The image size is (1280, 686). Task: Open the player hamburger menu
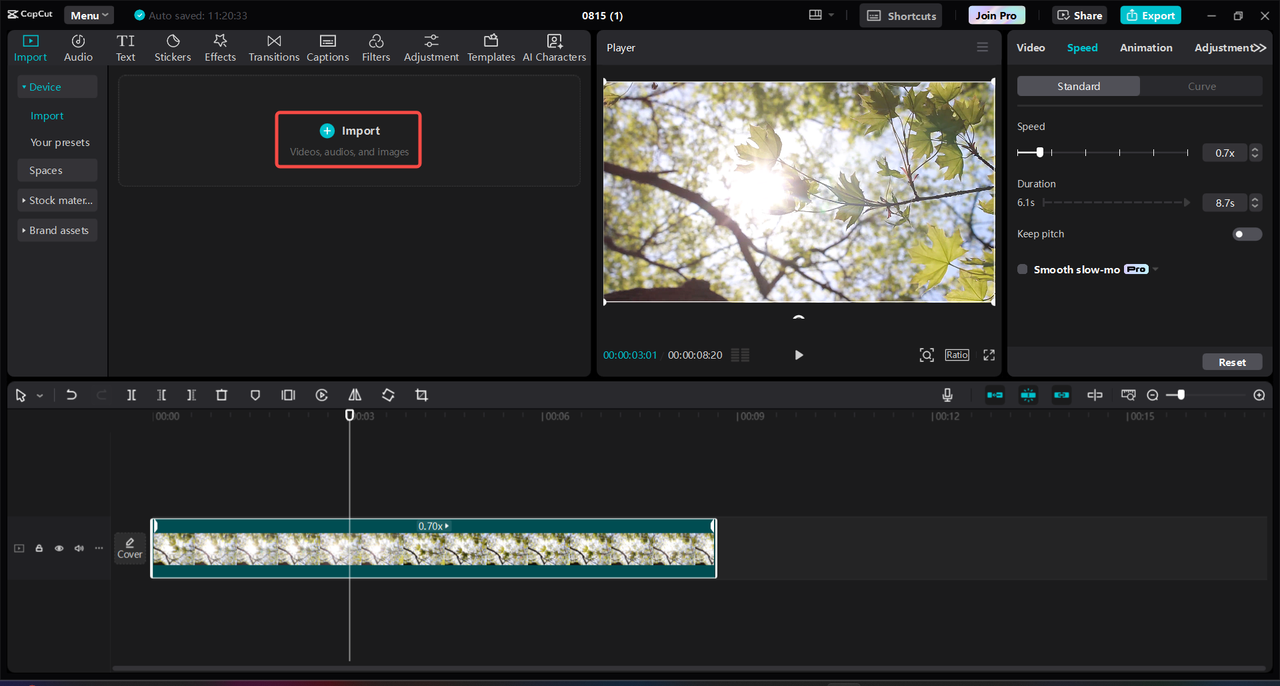[982, 47]
